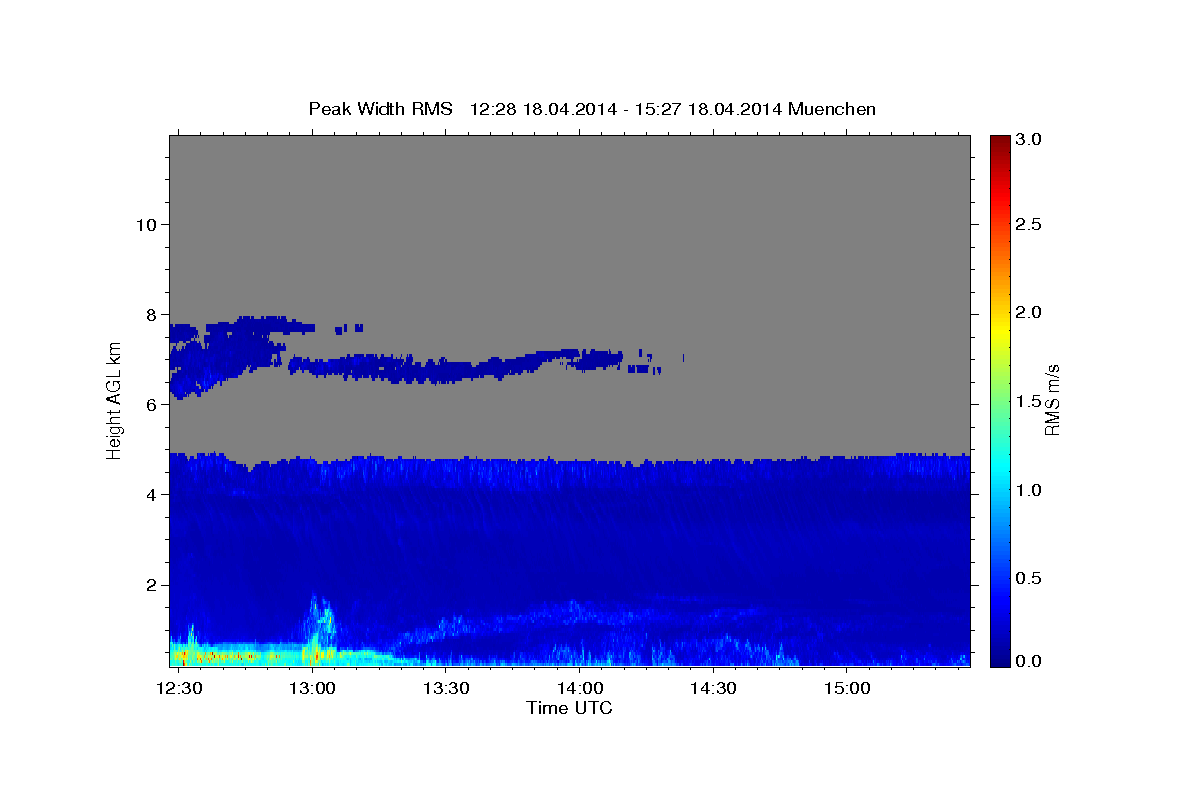Click the "Time UTC" axis label
1200x800 pixels.
click(569, 708)
